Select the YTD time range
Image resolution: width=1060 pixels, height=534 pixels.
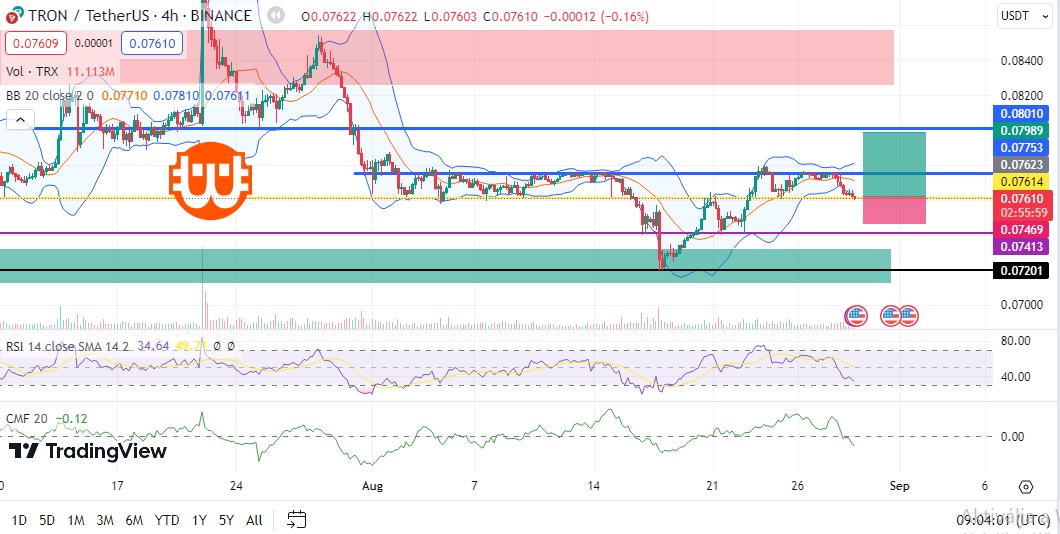166,520
